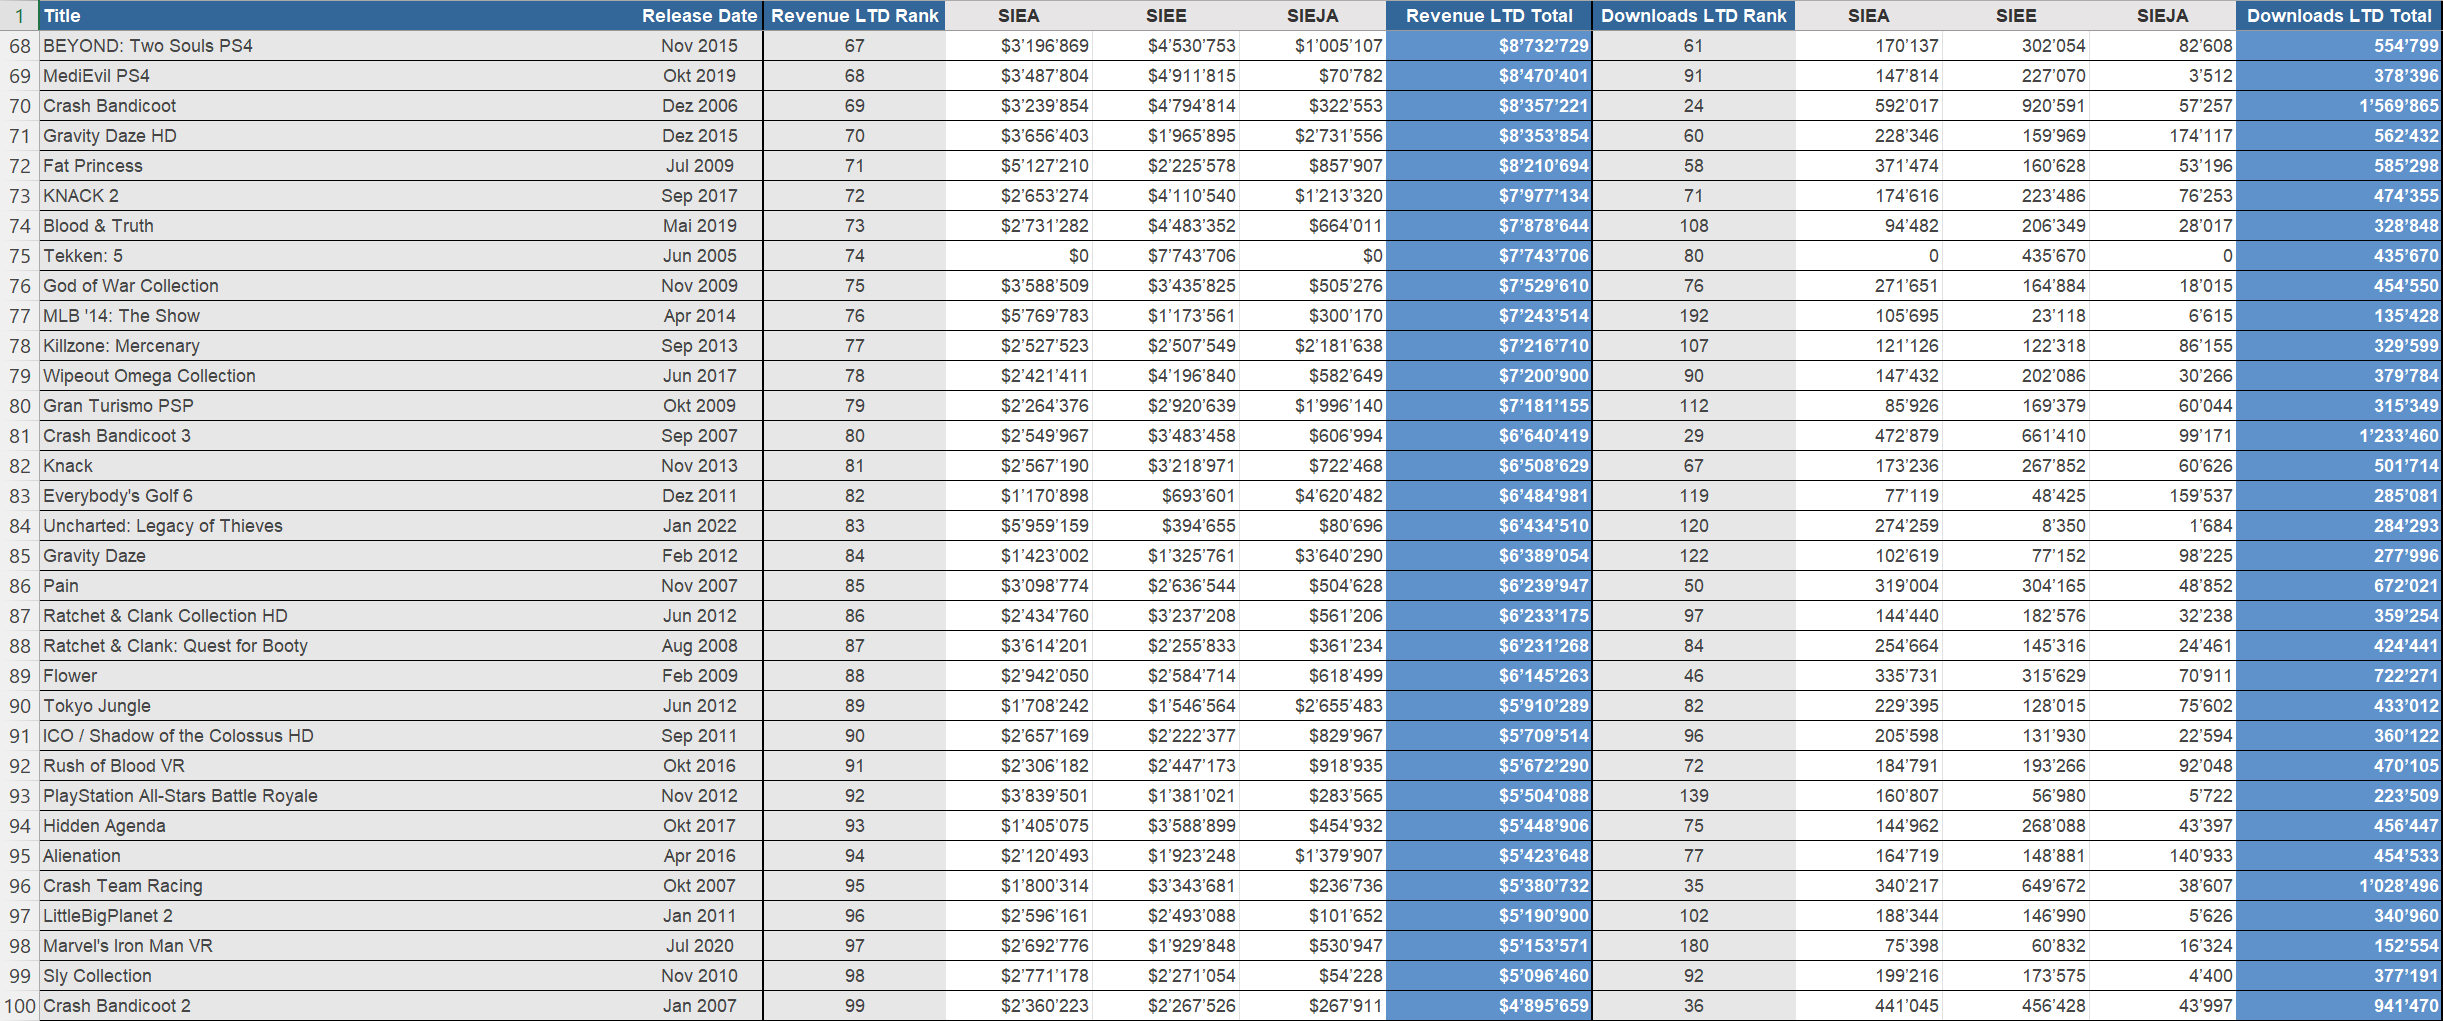Click row header number 100
2443x1021 pixels.
(x=20, y=1006)
